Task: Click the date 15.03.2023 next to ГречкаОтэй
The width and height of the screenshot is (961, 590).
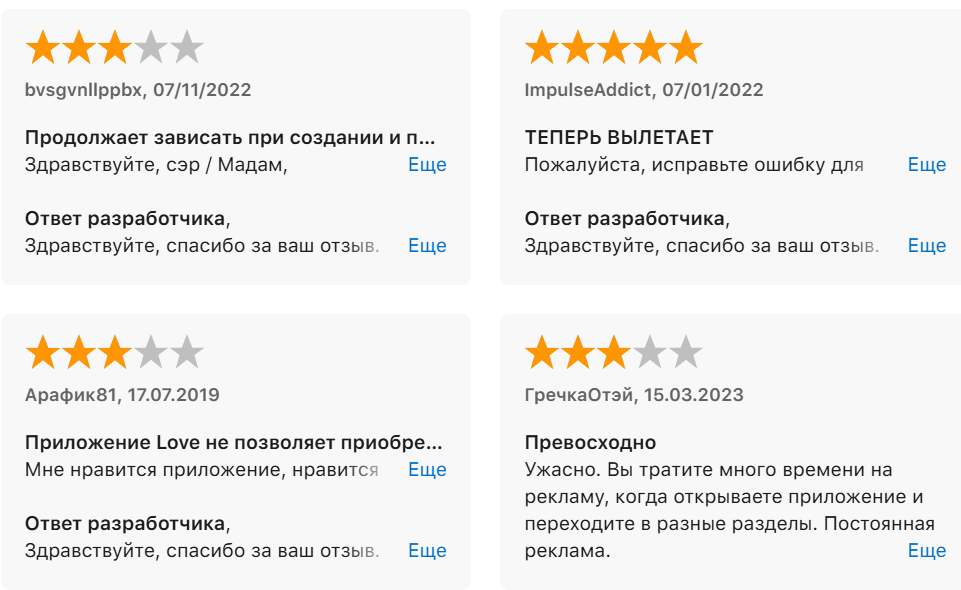Action: tap(695, 394)
